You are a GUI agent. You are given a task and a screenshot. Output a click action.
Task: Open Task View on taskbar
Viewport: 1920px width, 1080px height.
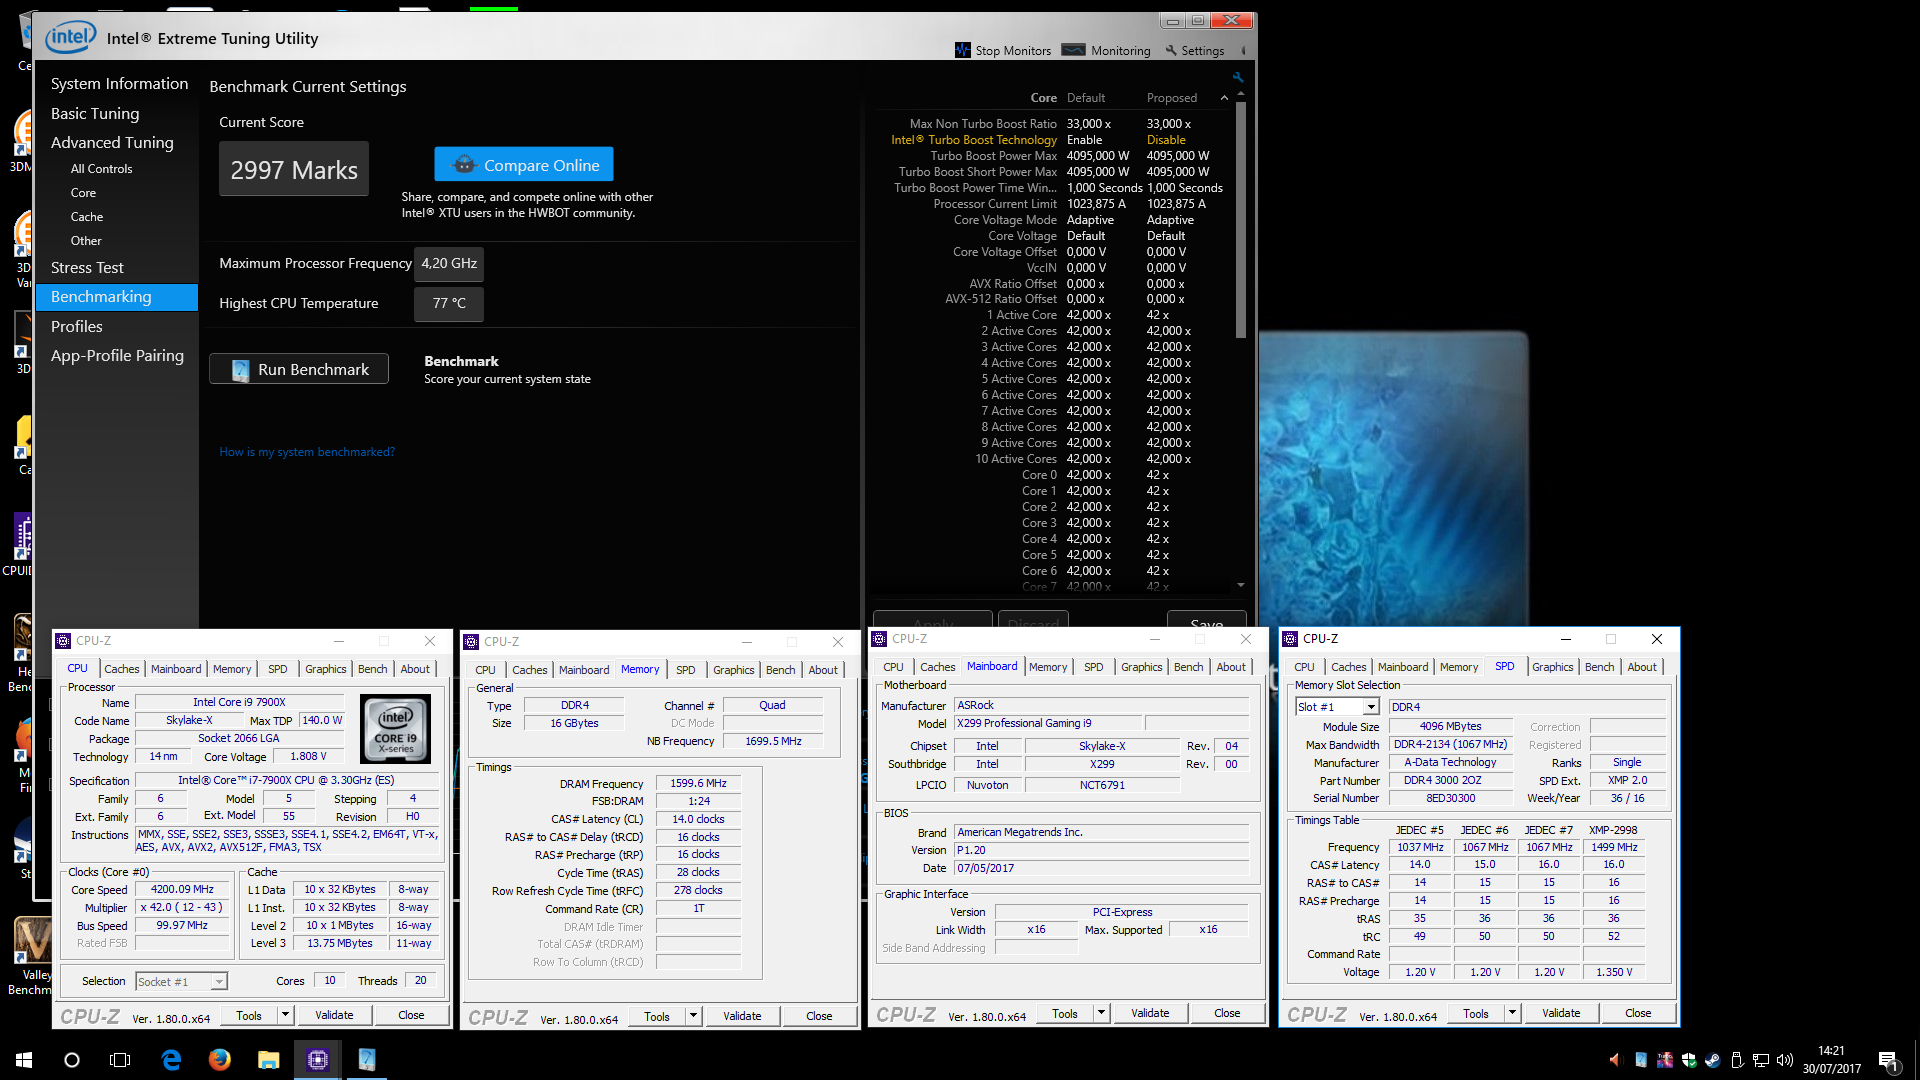(x=120, y=1060)
